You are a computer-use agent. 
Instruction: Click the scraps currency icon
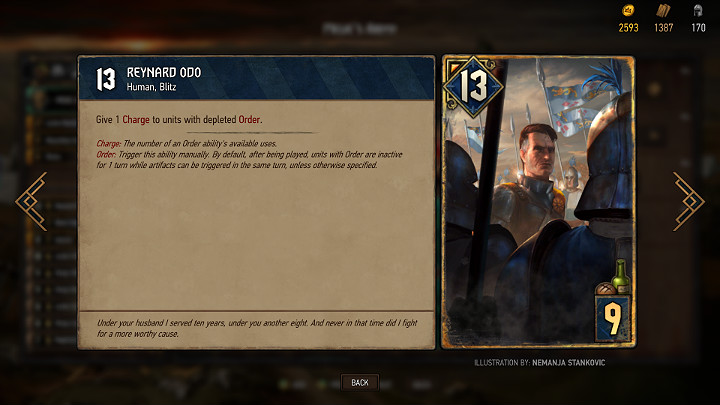(x=663, y=11)
